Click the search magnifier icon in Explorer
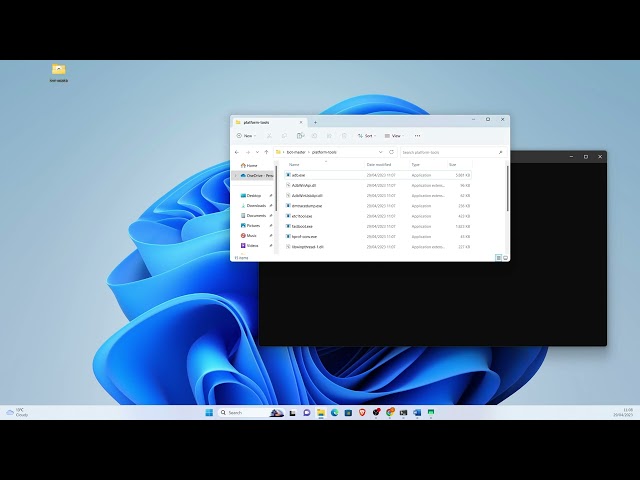Viewport: 640px width, 480px height. pos(500,152)
